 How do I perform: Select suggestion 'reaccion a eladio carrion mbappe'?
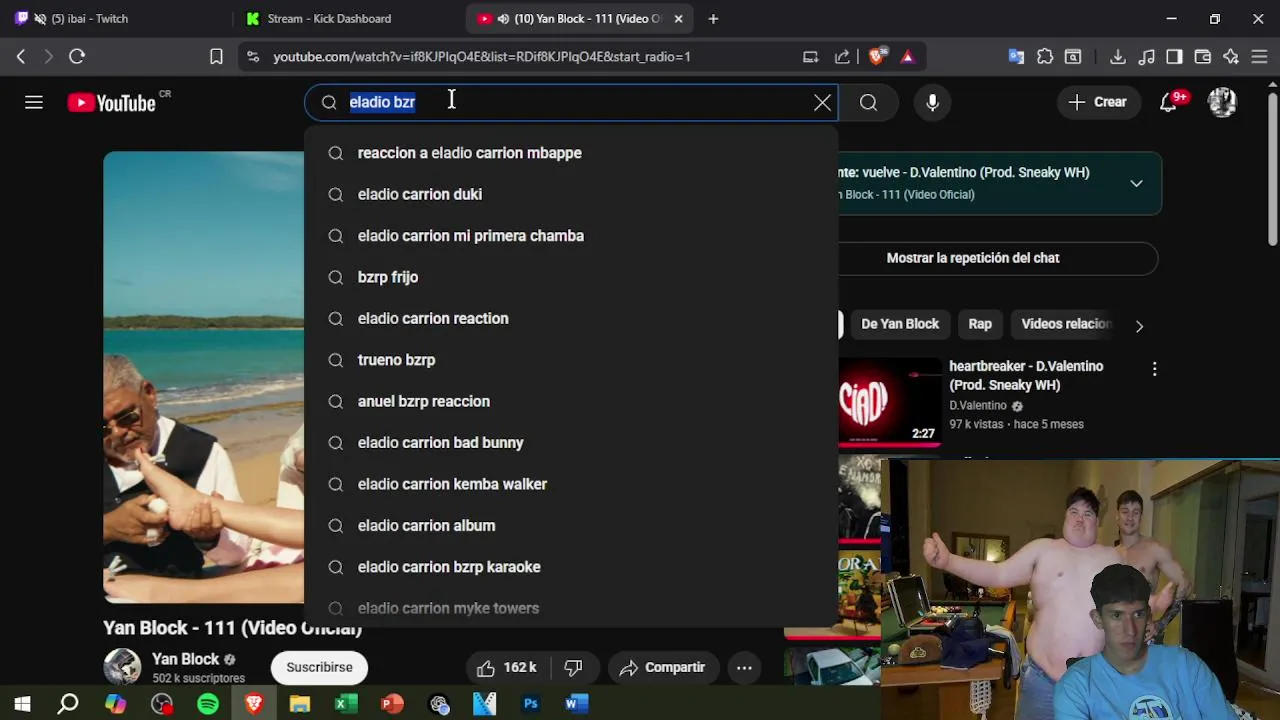[x=570, y=153]
